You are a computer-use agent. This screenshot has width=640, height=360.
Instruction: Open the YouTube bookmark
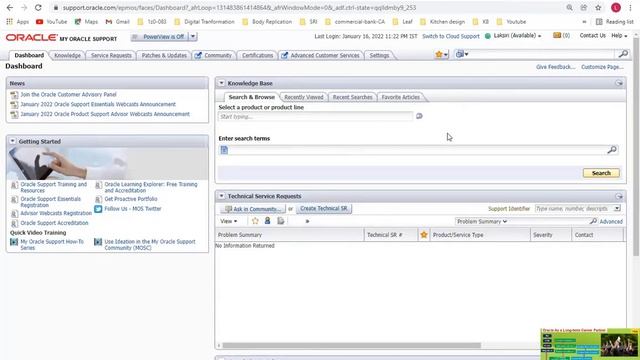pos(51,22)
